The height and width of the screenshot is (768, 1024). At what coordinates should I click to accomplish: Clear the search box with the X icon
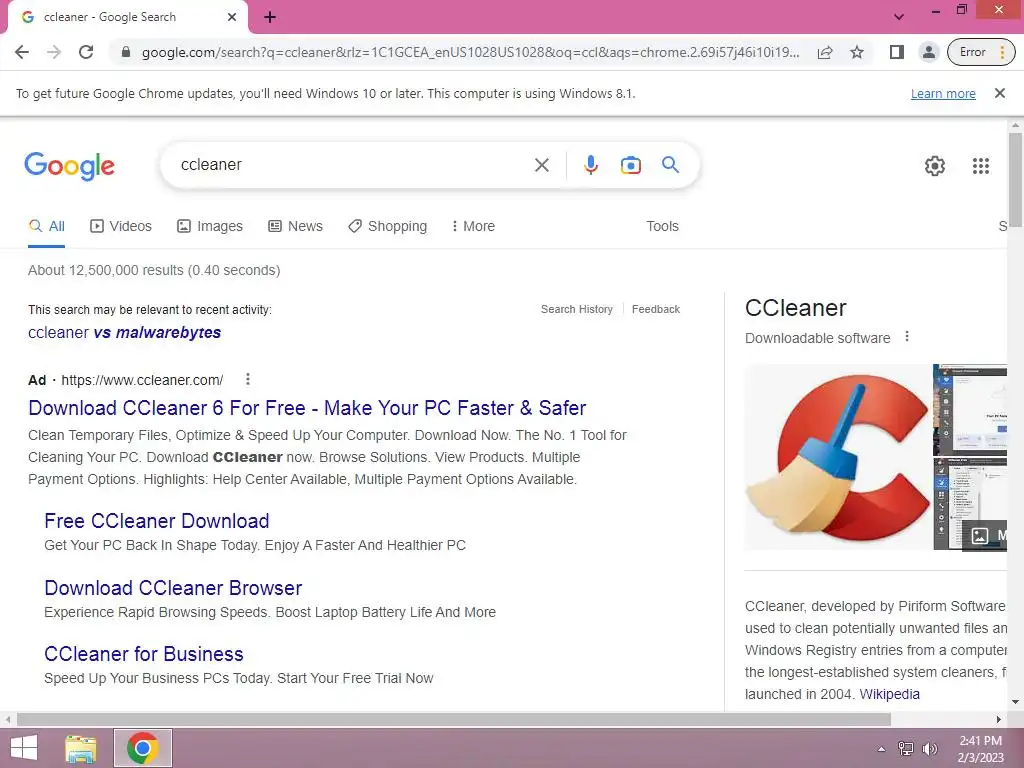(541, 165)
